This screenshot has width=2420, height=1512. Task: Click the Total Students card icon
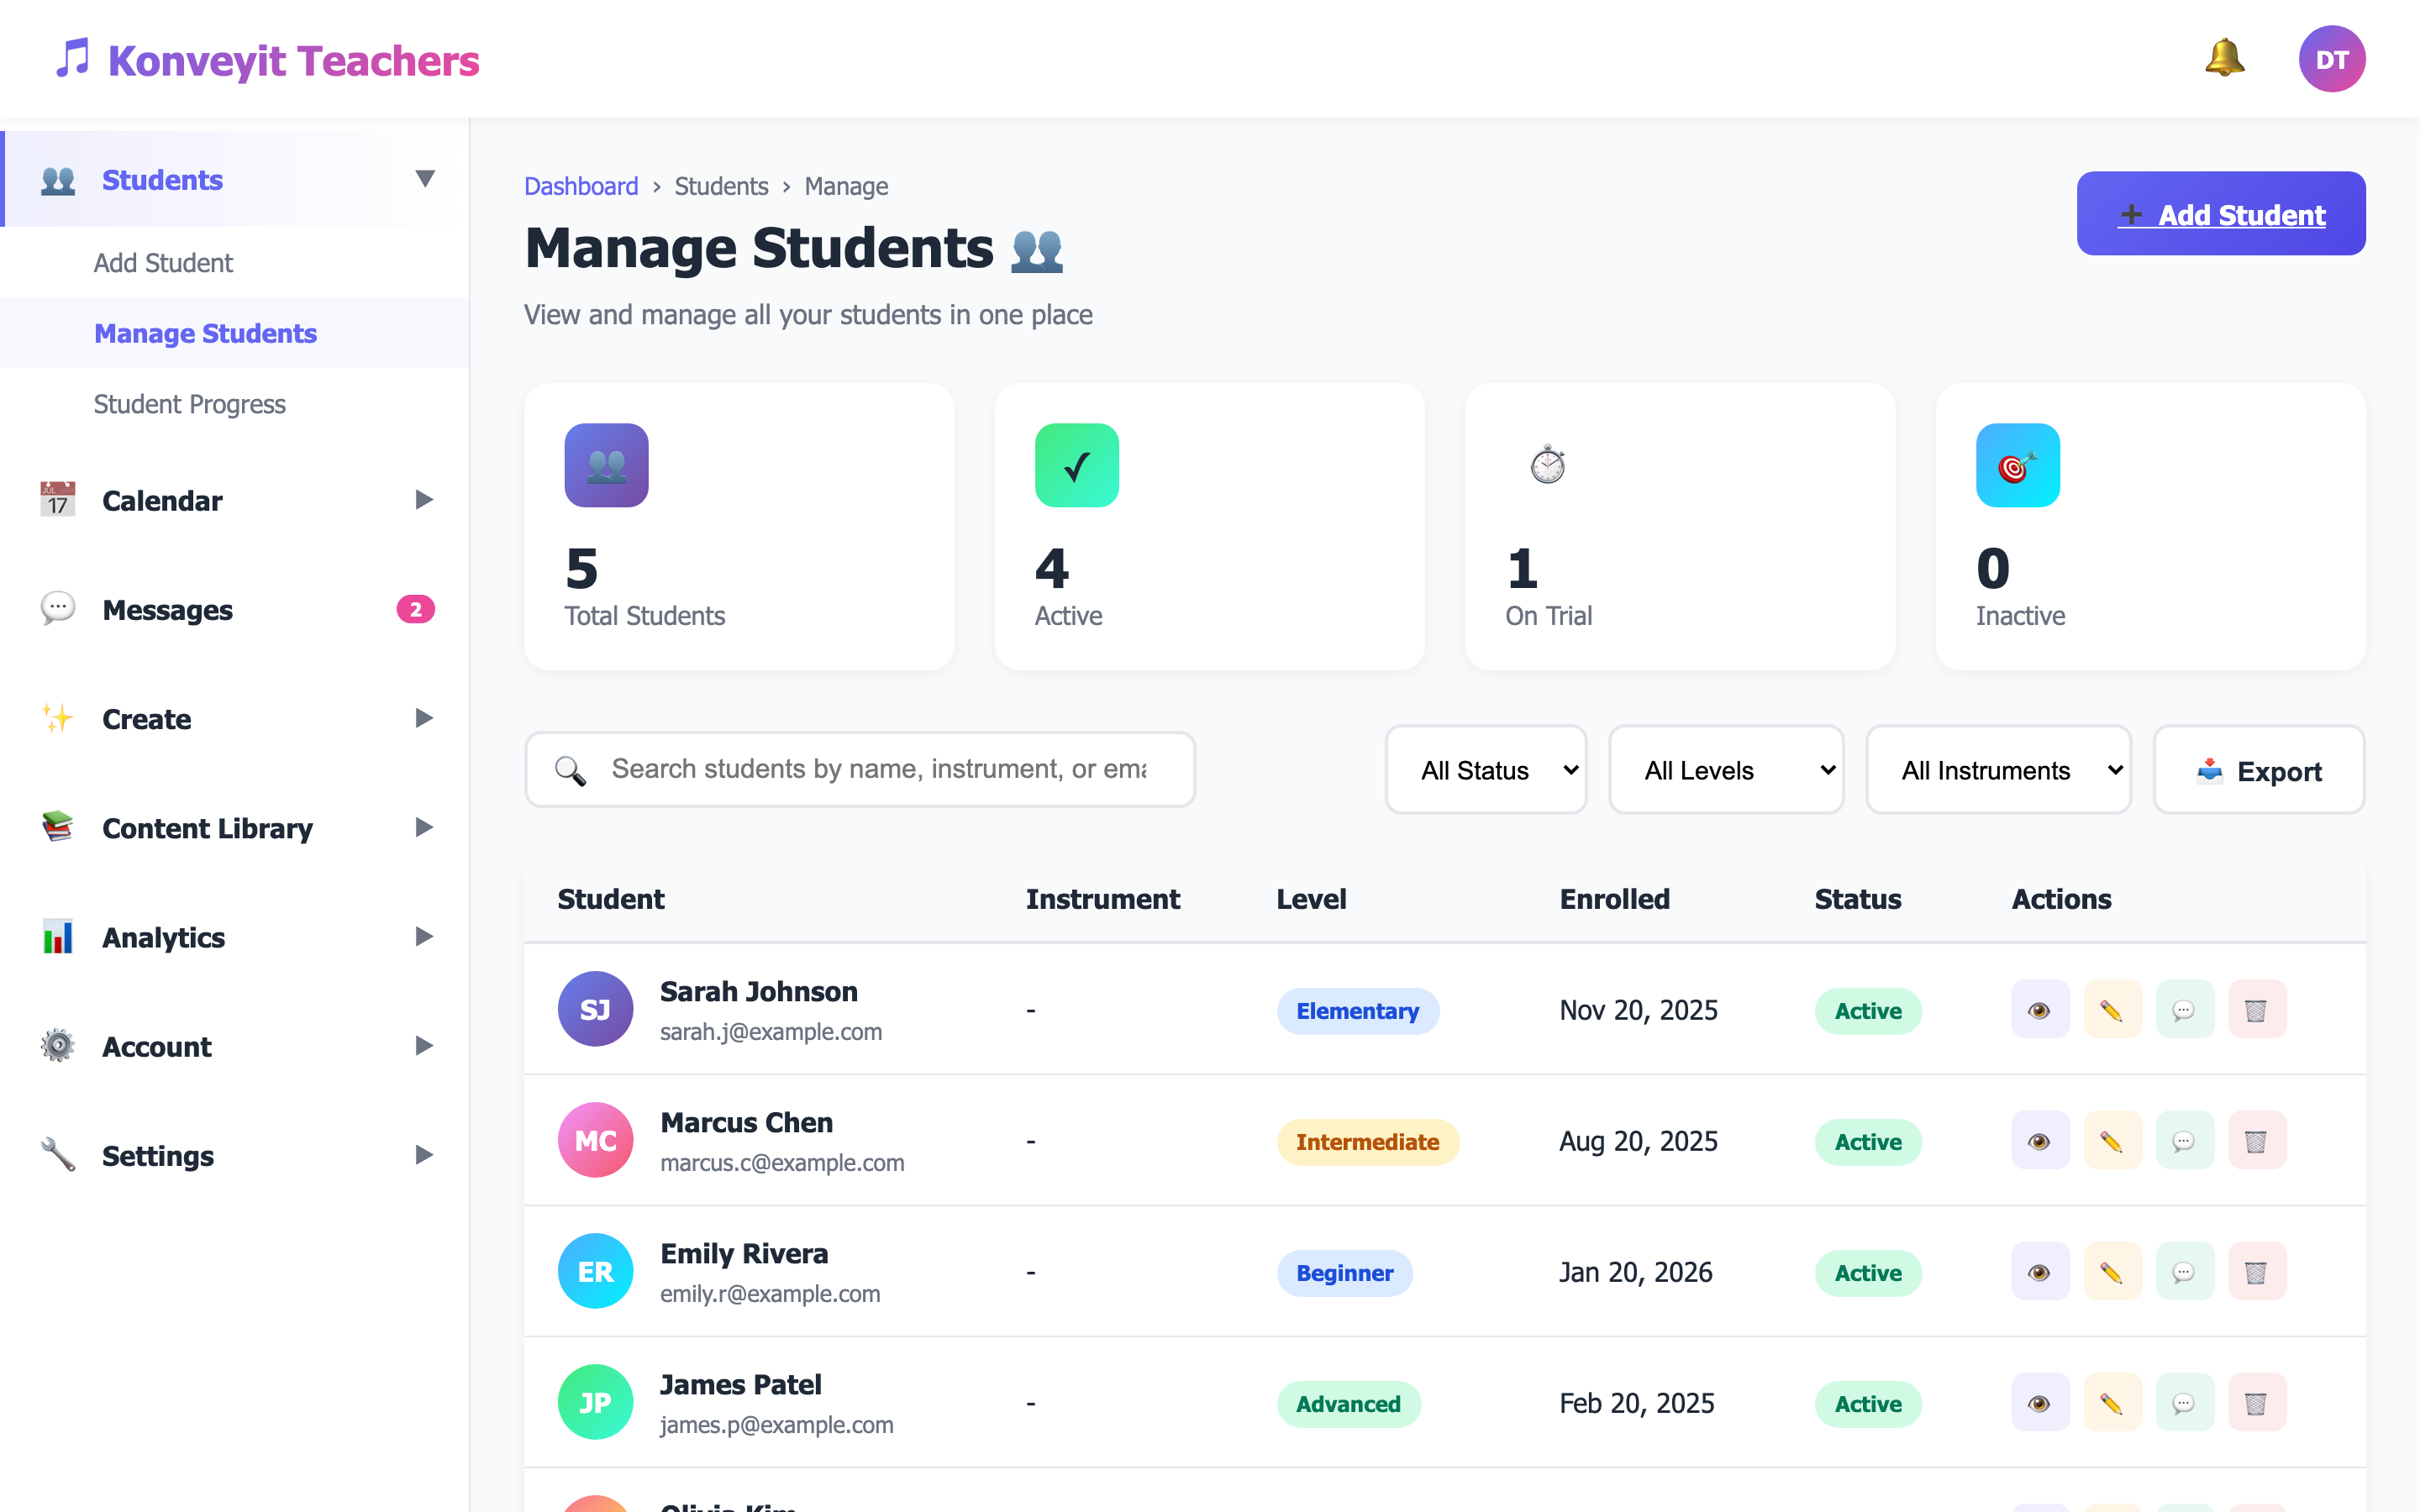[x=606, y=465]
